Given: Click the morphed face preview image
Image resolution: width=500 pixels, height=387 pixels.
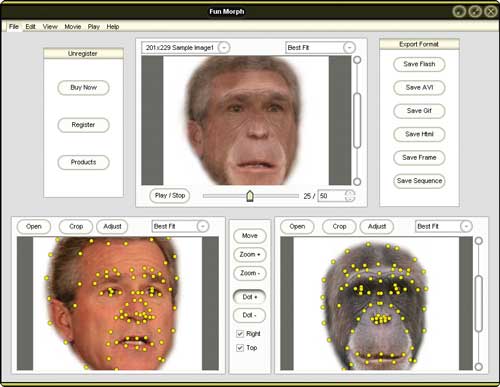Looking at the screenshot, I should coord(246,120).
